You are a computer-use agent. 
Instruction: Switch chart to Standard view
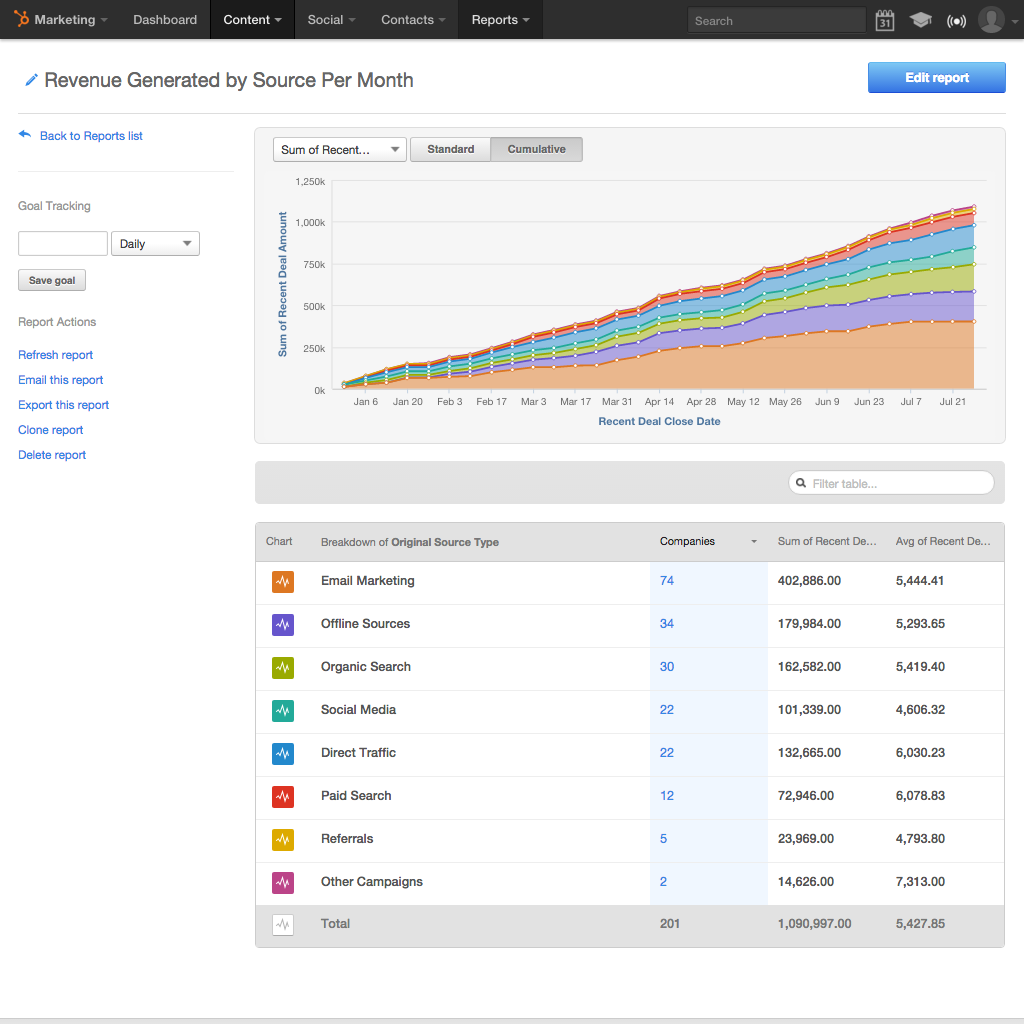pos(450,149)
